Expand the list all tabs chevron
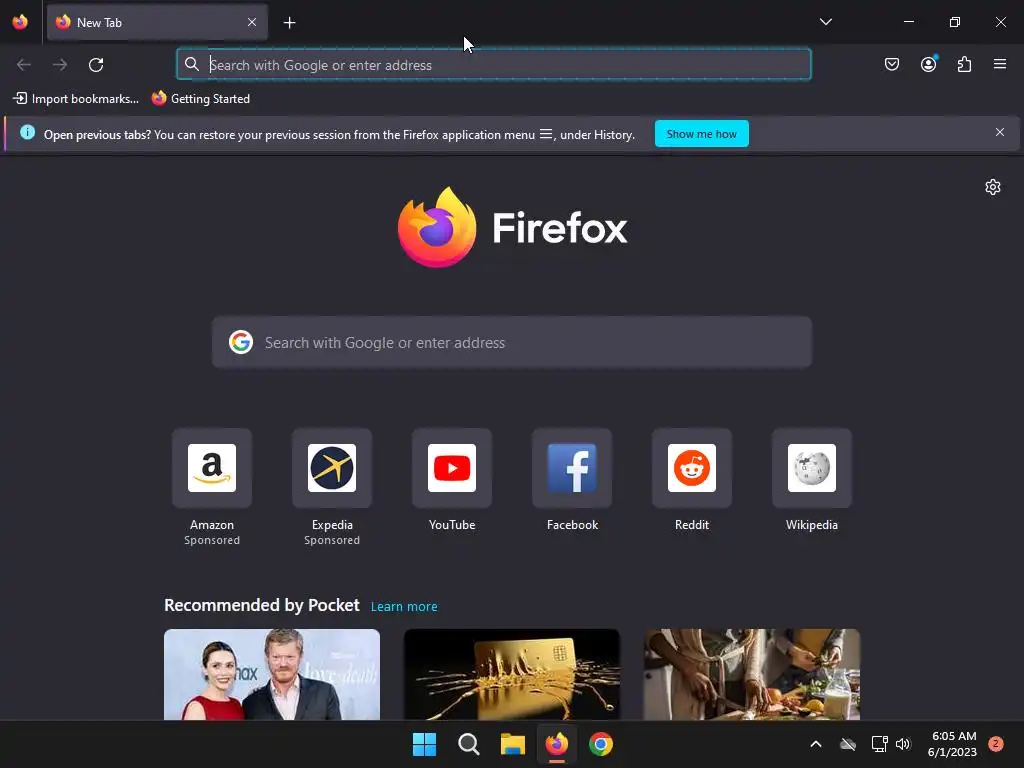Image resolution: width=1024 pixels, height=768 pixels. point(825,22)
